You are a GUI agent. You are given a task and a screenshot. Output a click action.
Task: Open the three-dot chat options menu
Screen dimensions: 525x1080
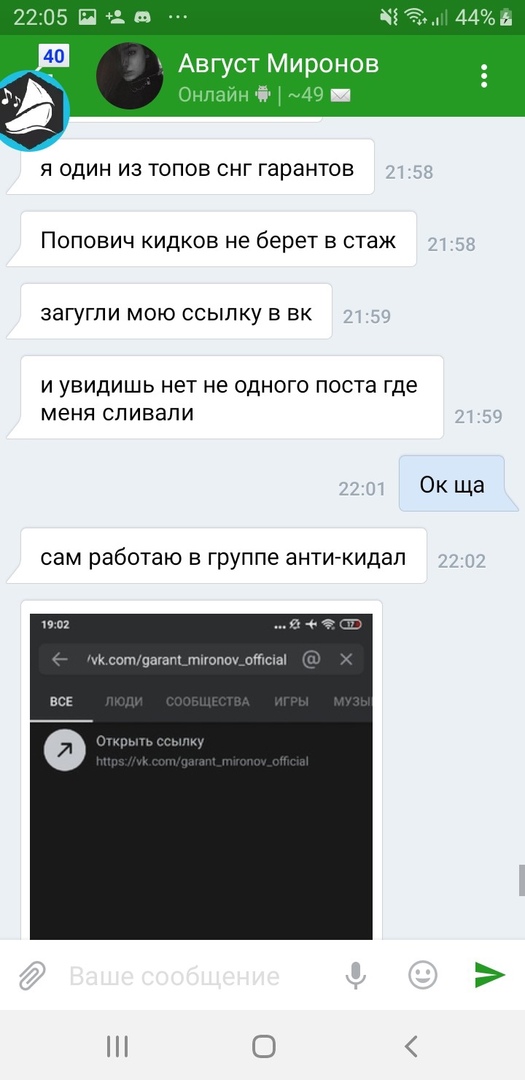click(484, 76)
